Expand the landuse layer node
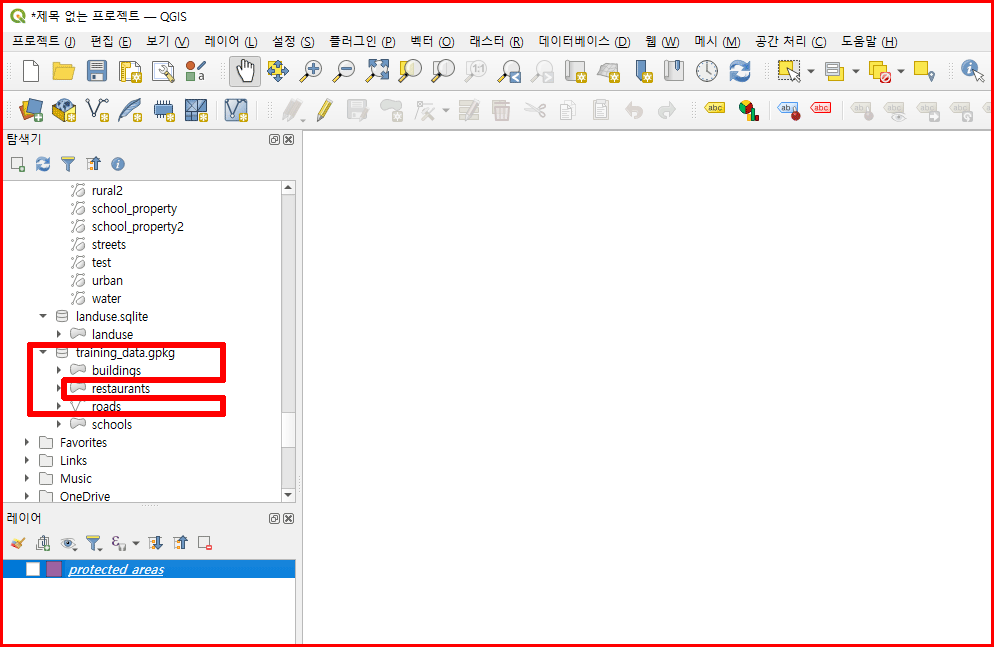The image size is (994, 647). click(59, 333)
